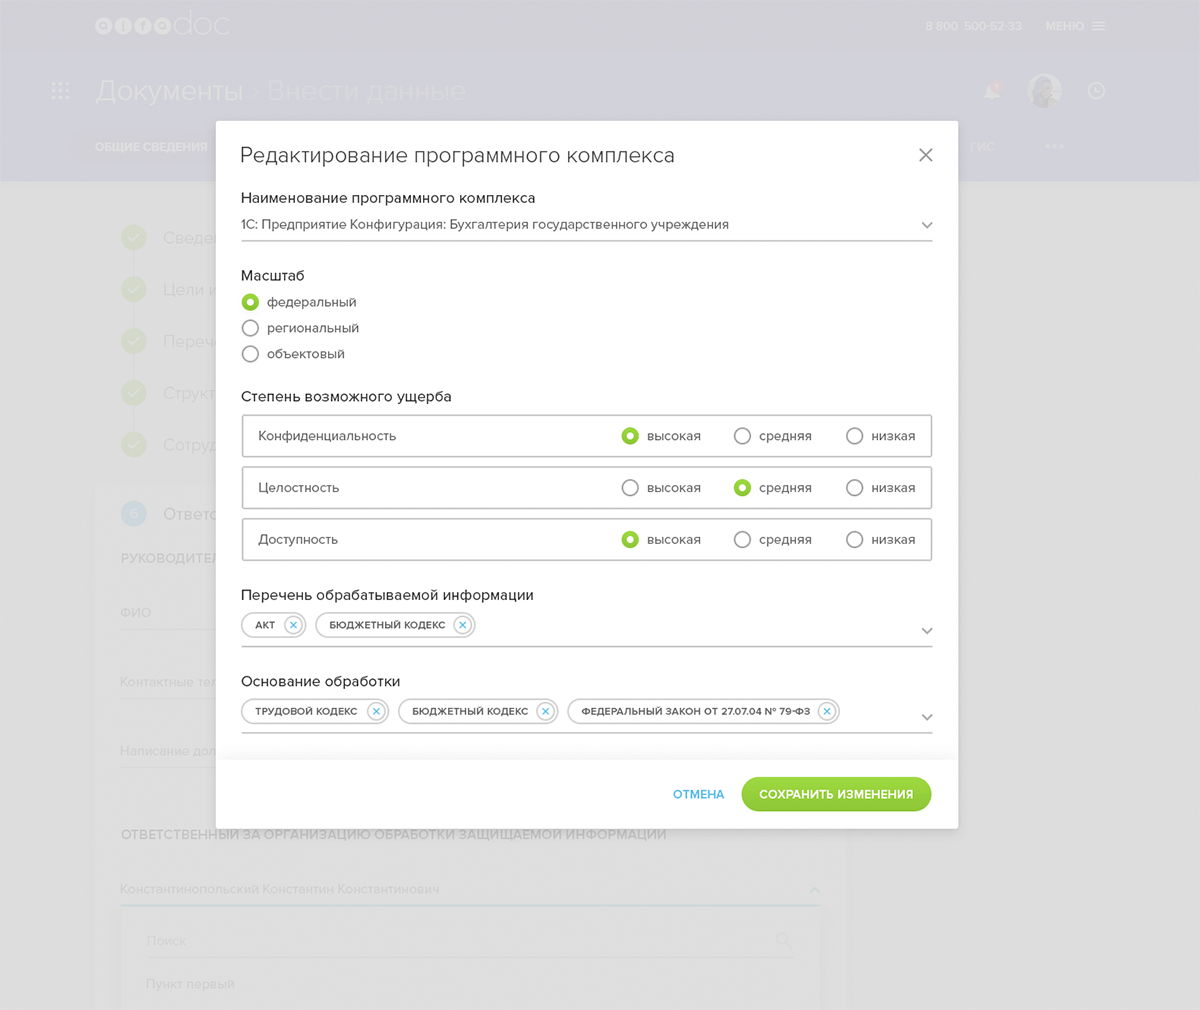Image resolution: width=1200 pixels, height=1010 pixels.
Task: Remove БЮДЖЕТНЫЙ КОДЕКС tag from Основание обработки
Action: point(545,712)
